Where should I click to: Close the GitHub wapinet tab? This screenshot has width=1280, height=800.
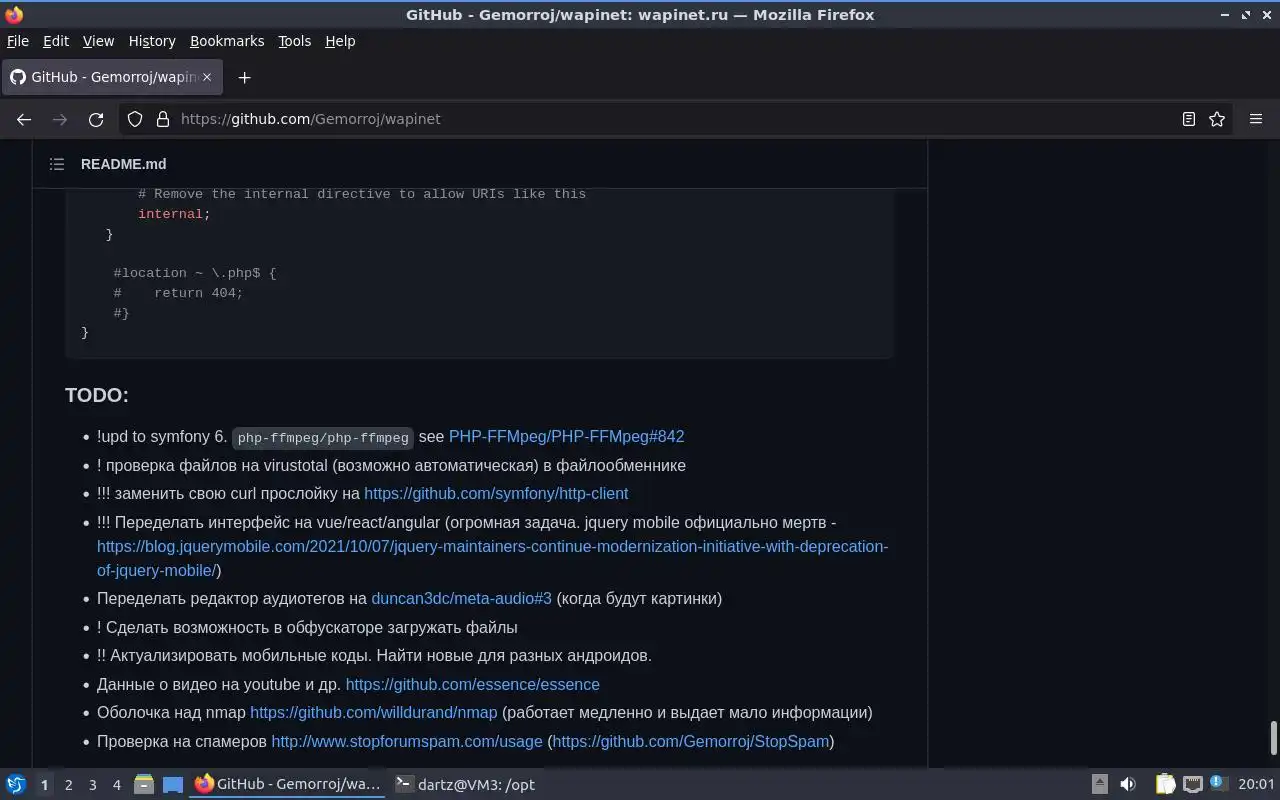click(x=208, y=77)
